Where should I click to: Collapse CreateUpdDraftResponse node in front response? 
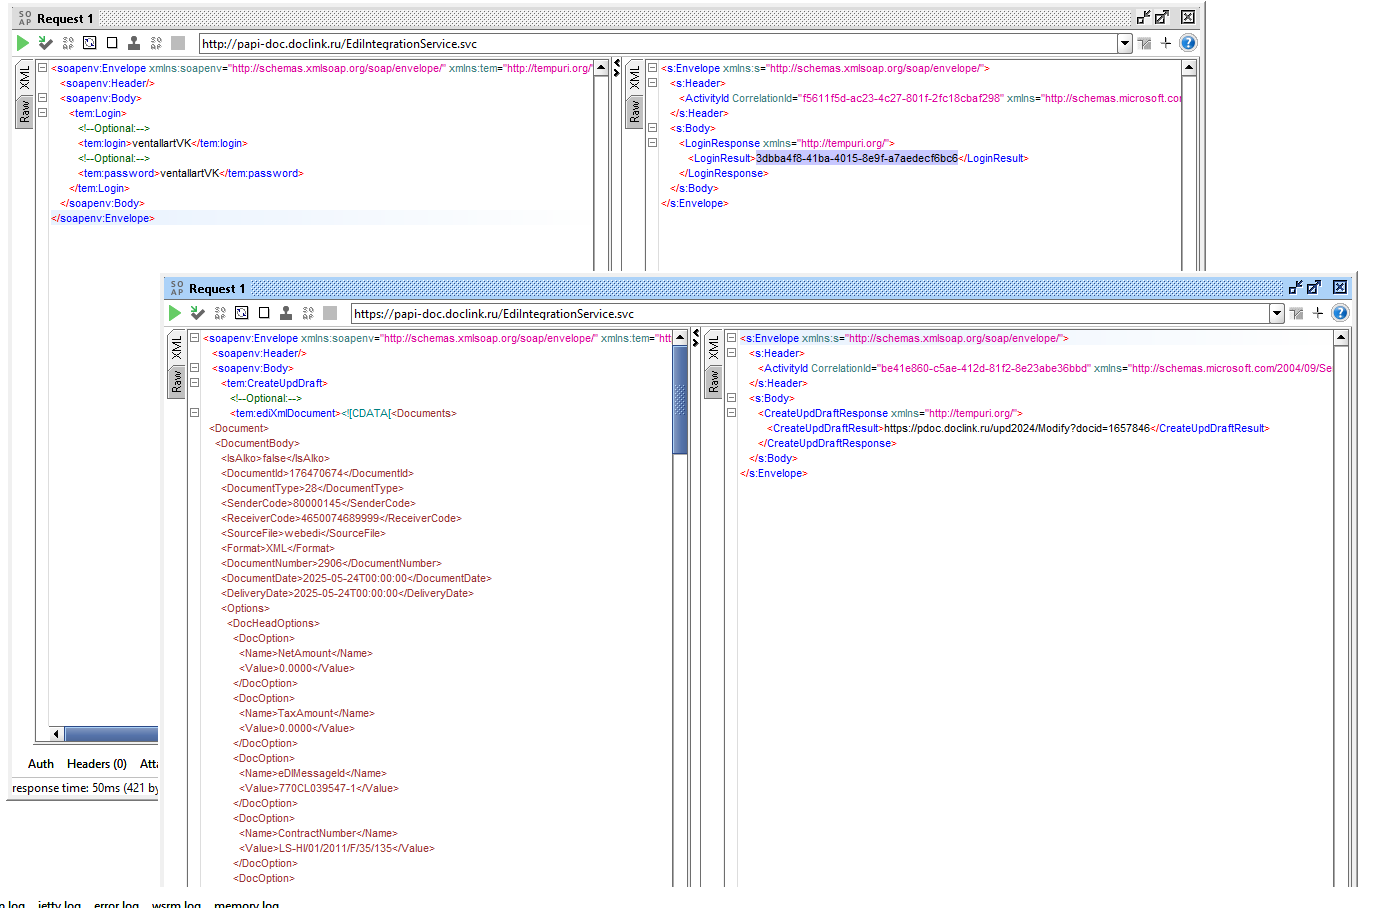(731, 413)
